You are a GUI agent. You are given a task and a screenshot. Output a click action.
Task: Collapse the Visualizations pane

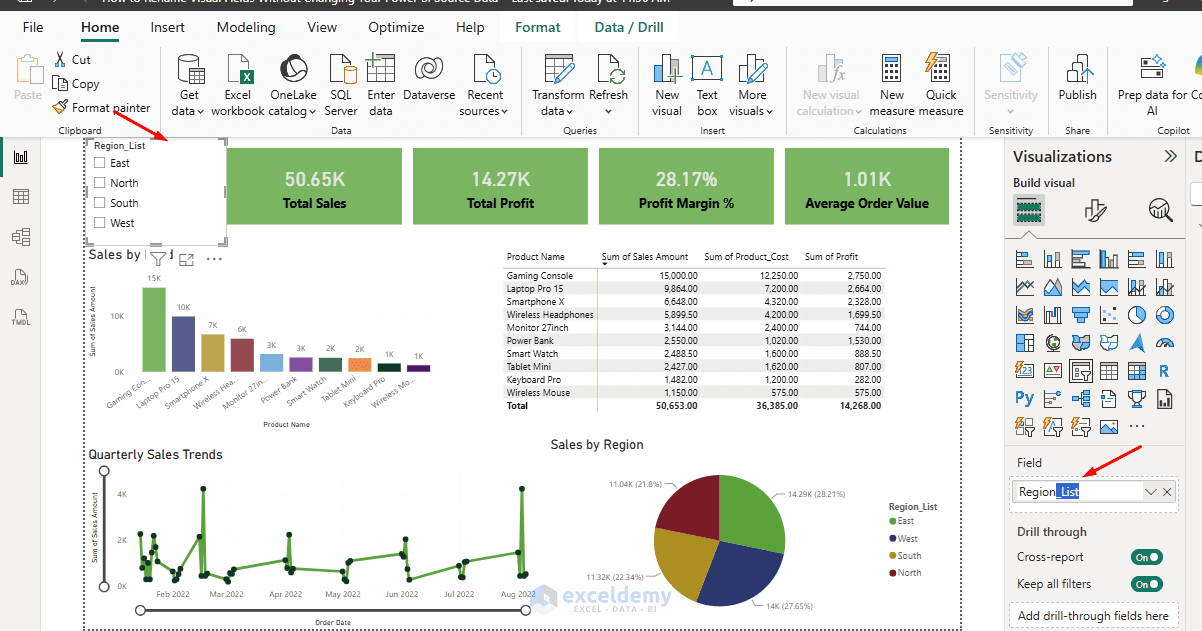pyautogui.click(x=1171, y=156)
